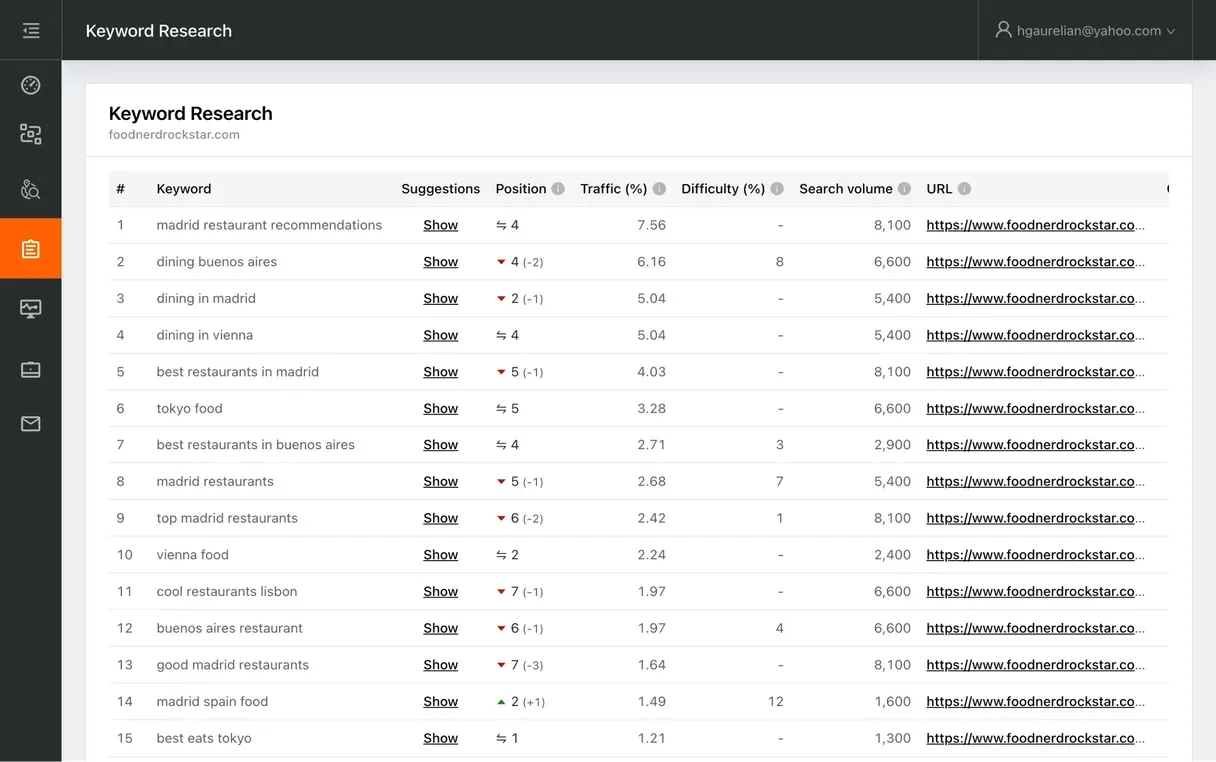Click the Search volume info icon
Viewport: 1216px width, 762px height.
pos(904,188)
